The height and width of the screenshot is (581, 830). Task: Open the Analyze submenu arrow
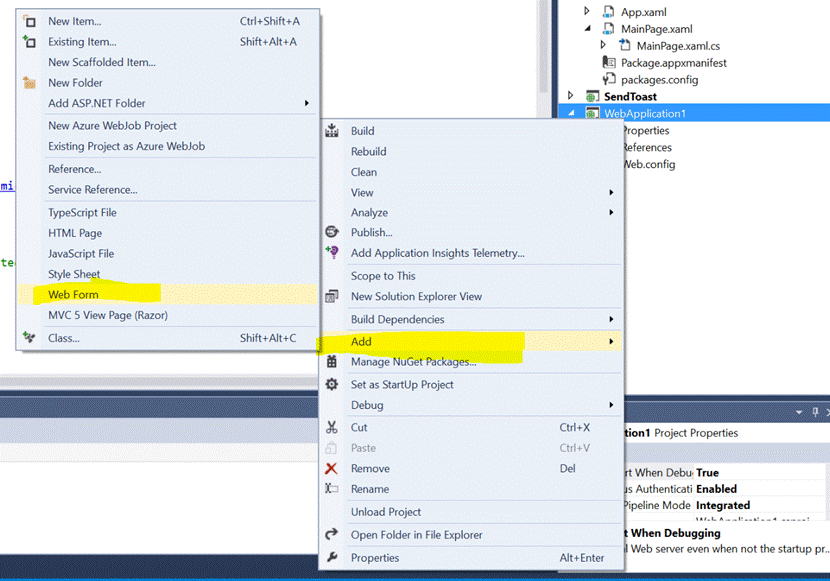point(611,213)
